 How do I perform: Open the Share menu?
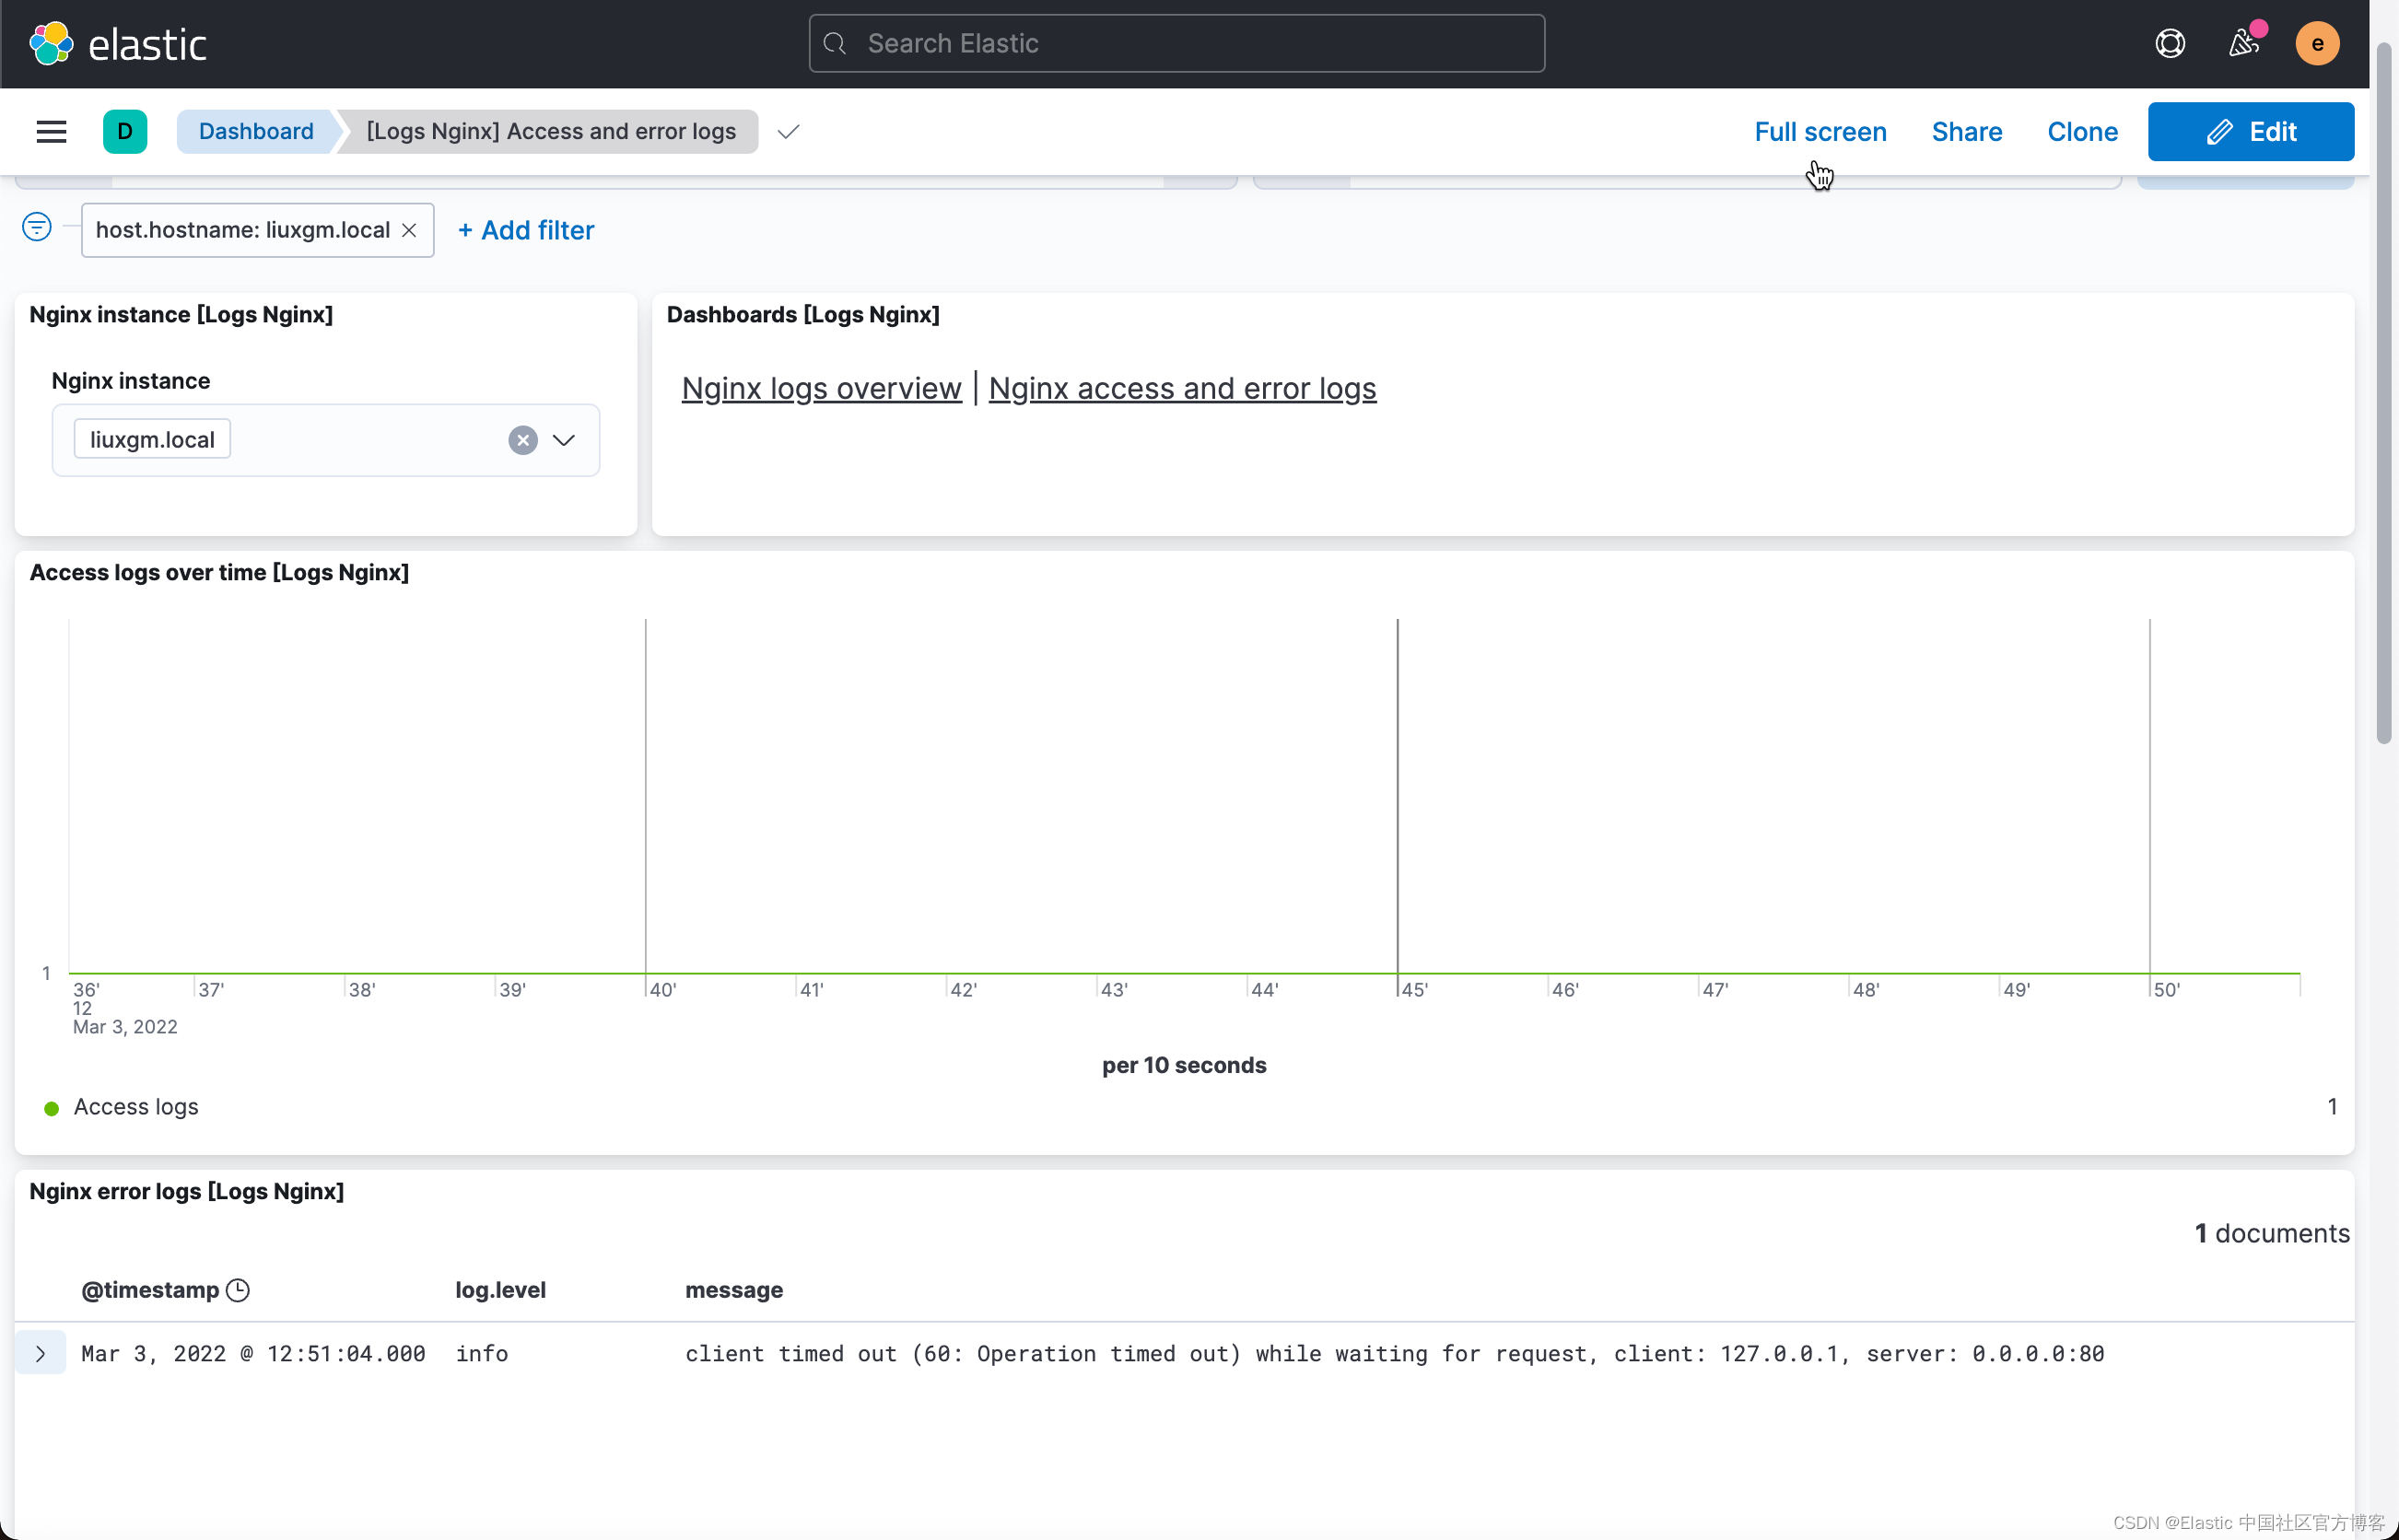click(x=1966, y=131)
